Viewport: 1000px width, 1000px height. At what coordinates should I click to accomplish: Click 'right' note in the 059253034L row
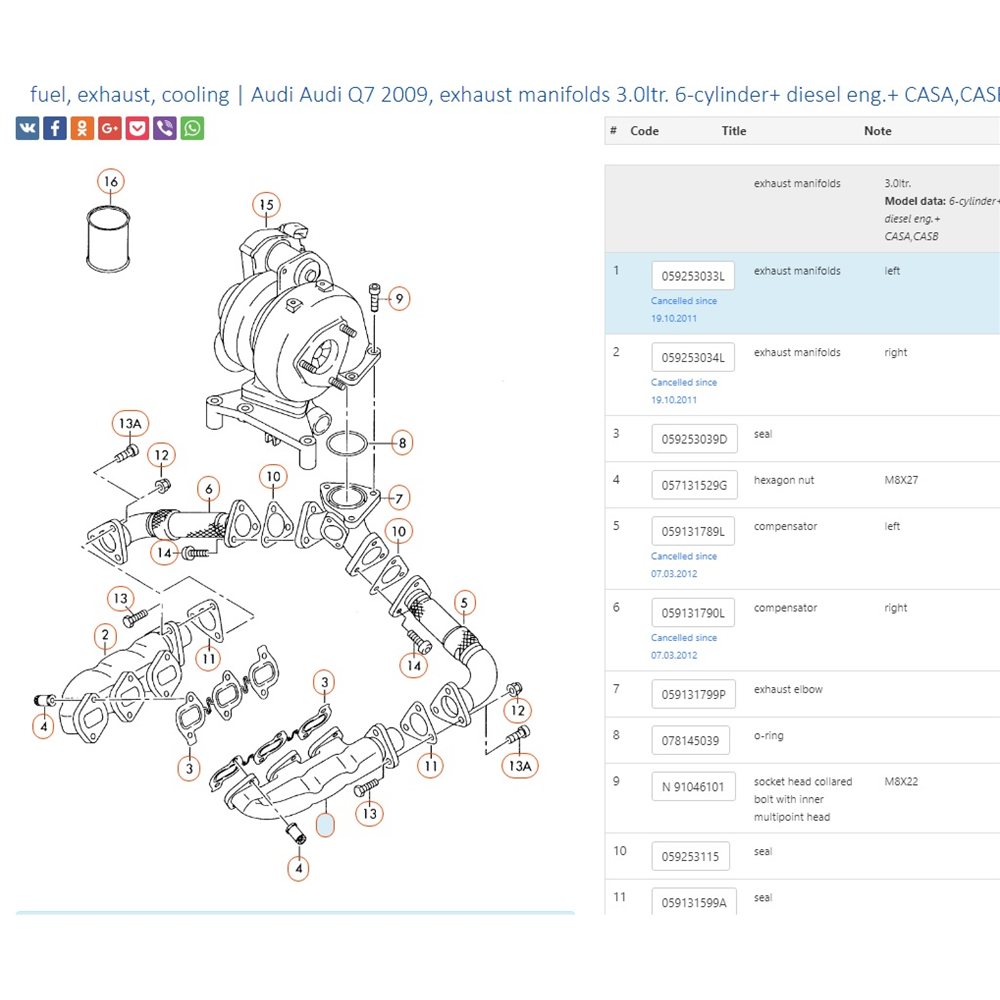[x=895, y=353]
